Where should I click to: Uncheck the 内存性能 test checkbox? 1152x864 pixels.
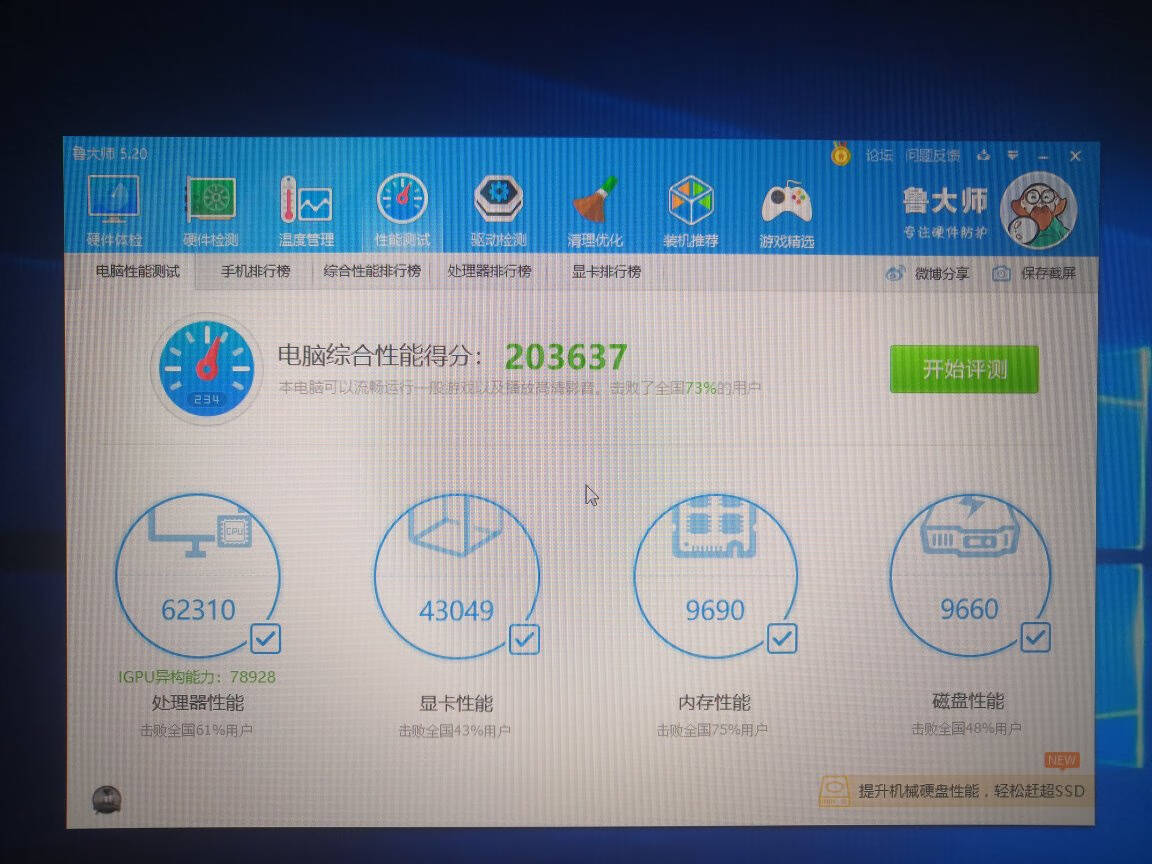782,638
